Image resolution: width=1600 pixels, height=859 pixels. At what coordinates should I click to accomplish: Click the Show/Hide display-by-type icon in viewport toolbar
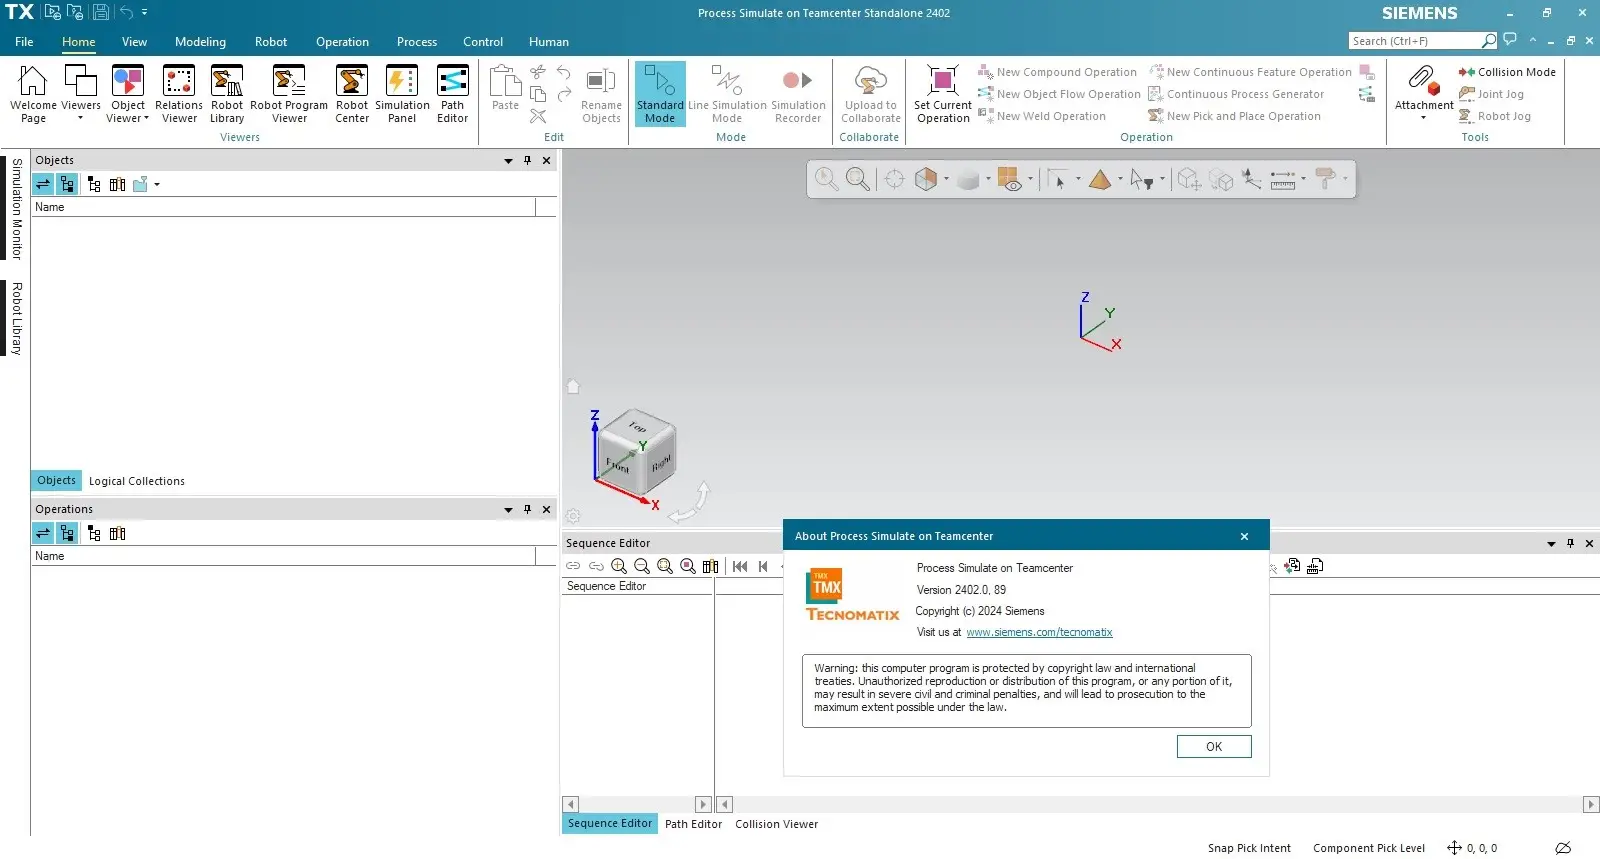[x=1008, y=180]
